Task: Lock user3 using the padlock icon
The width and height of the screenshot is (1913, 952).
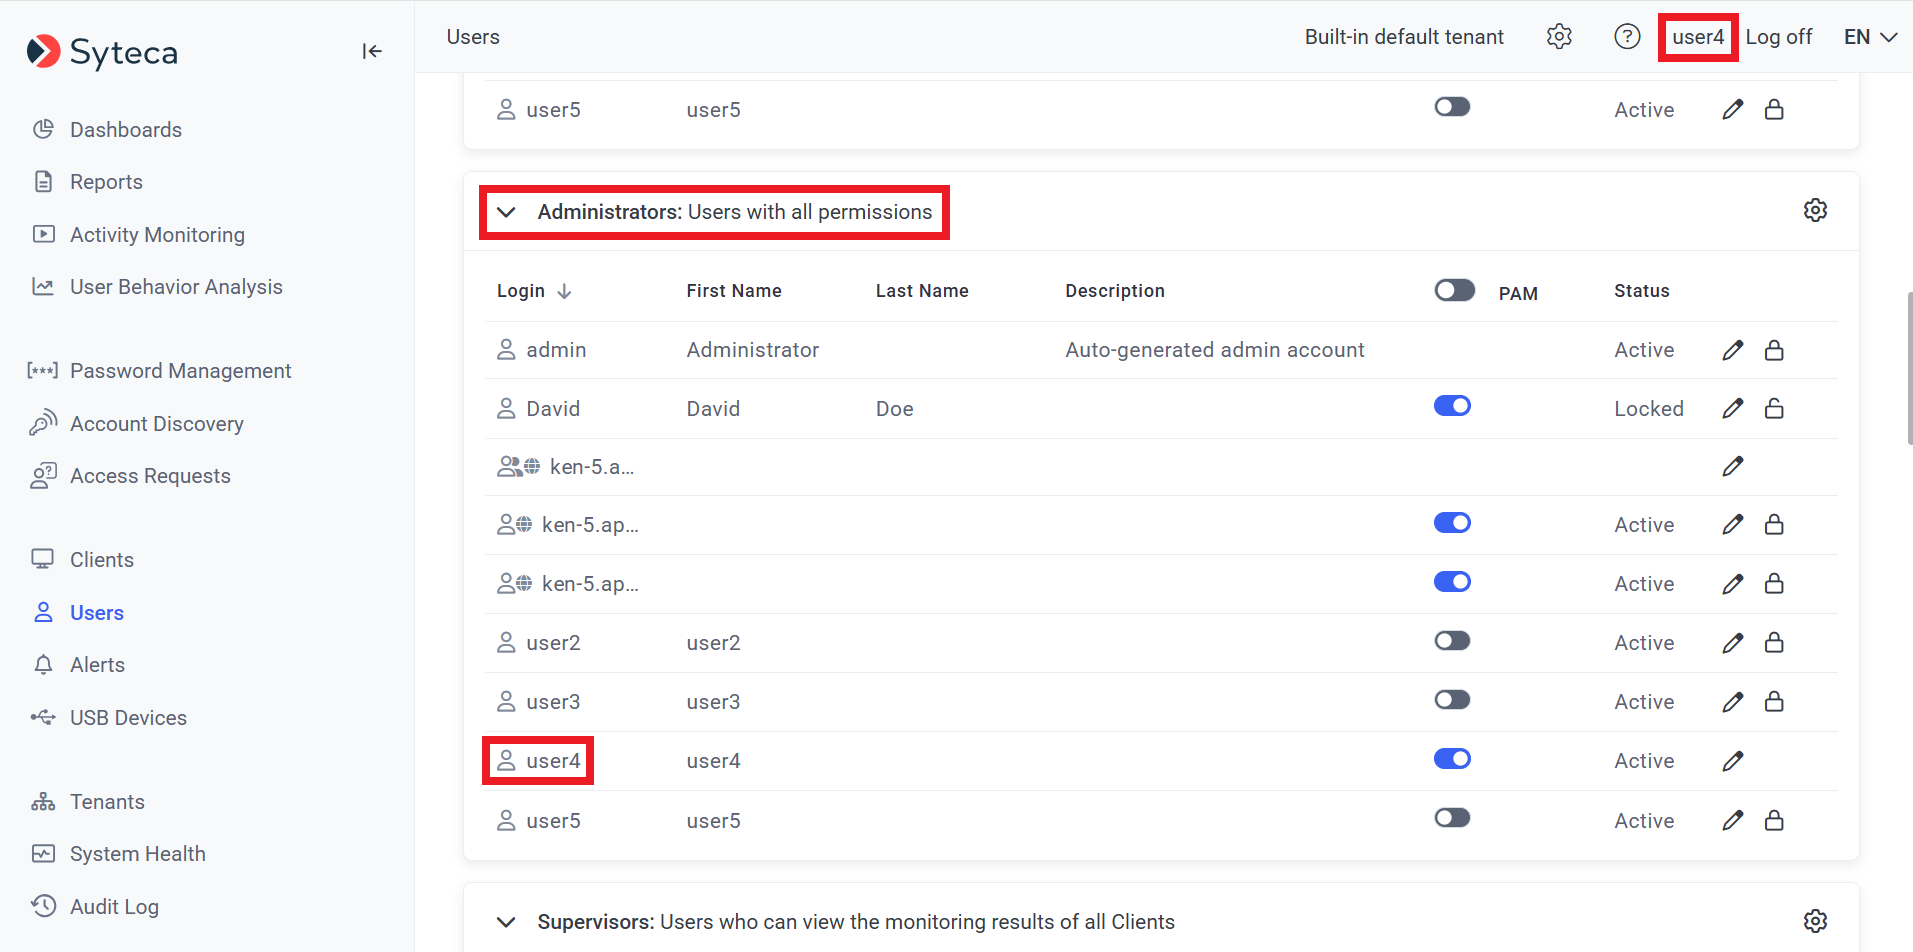Action: pos(1774,702)
